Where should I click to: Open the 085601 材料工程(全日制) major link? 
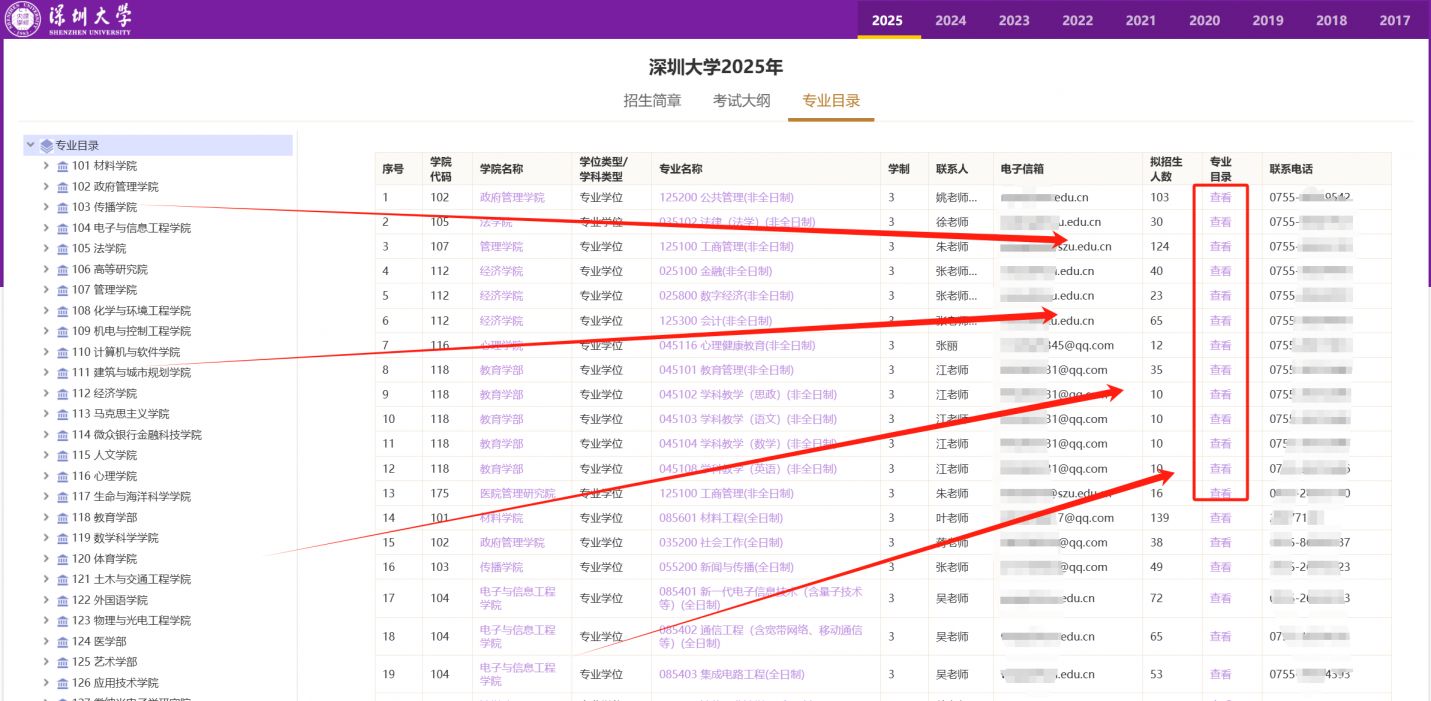[x=721, y=518]
